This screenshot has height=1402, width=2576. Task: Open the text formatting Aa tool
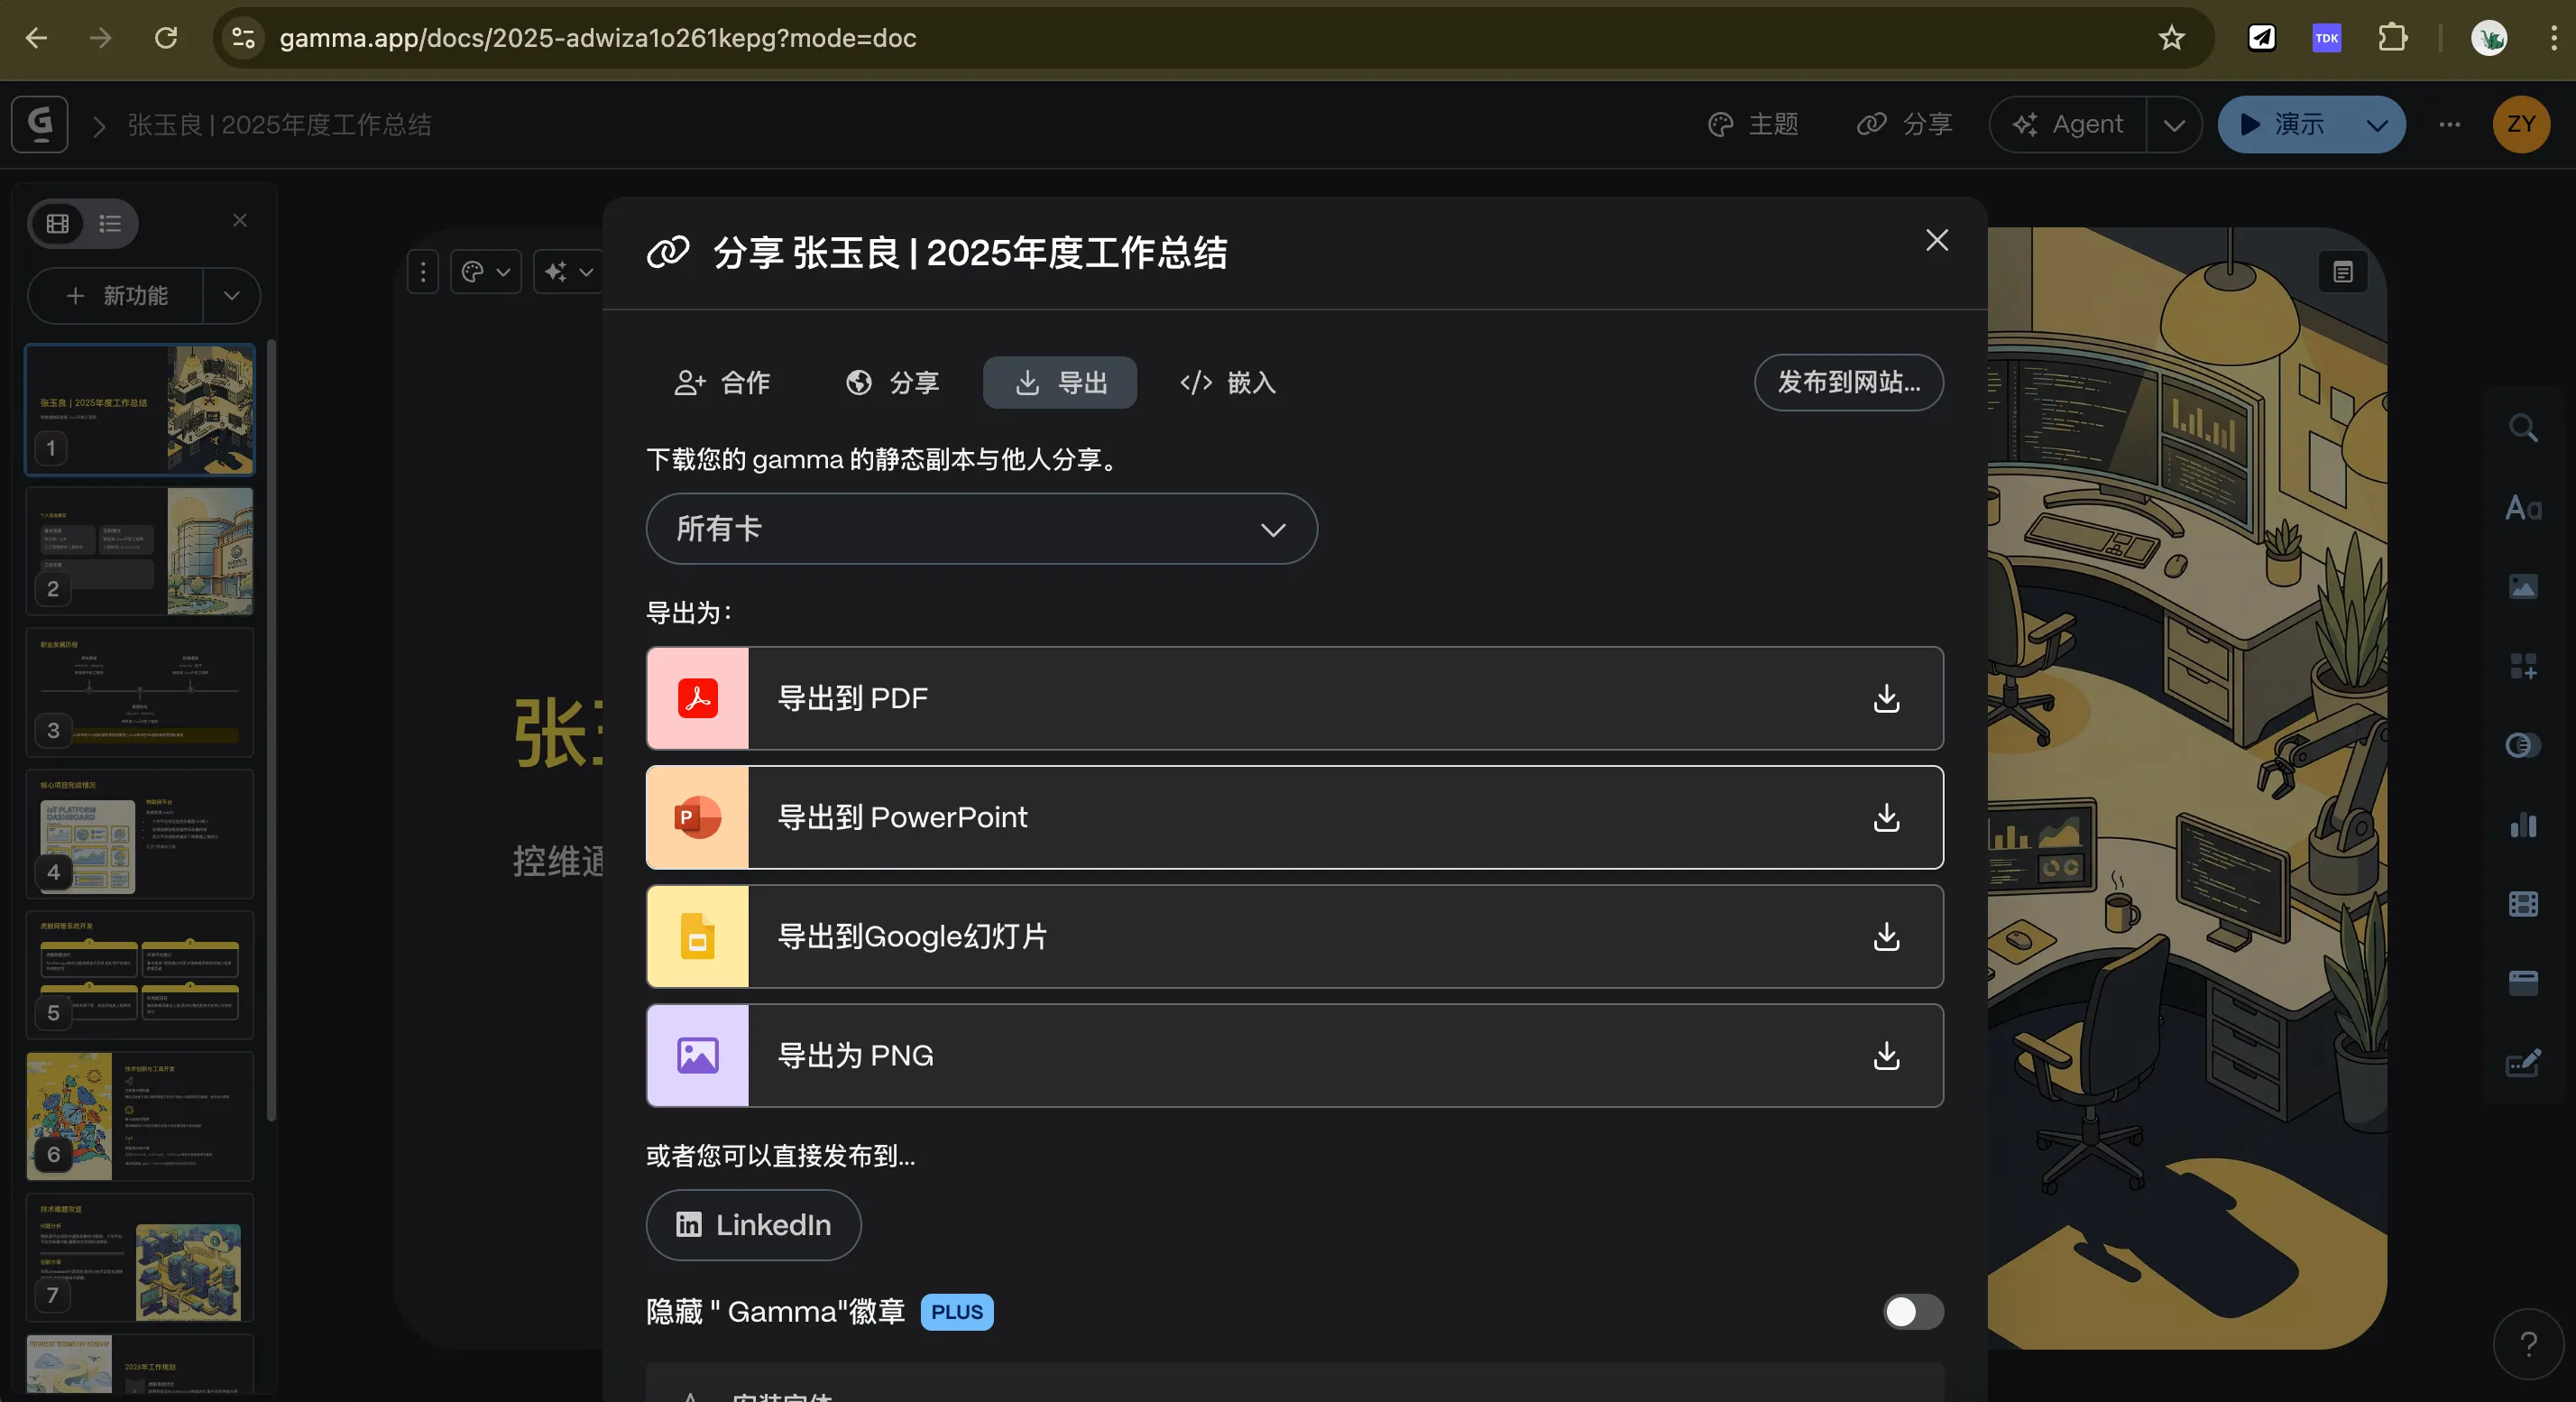[2523, 508]
